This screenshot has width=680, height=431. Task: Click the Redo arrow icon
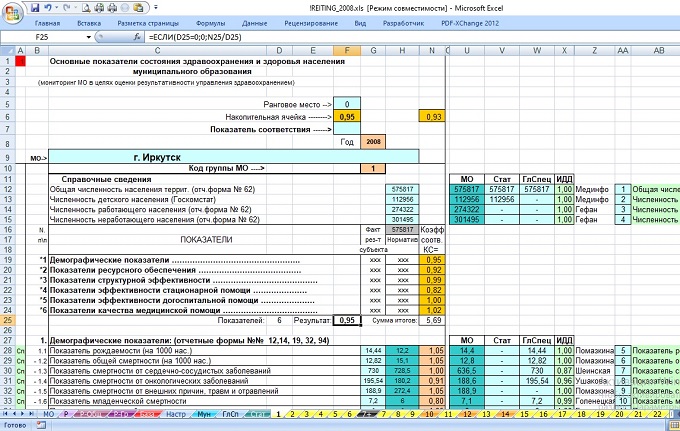[66, 8]
